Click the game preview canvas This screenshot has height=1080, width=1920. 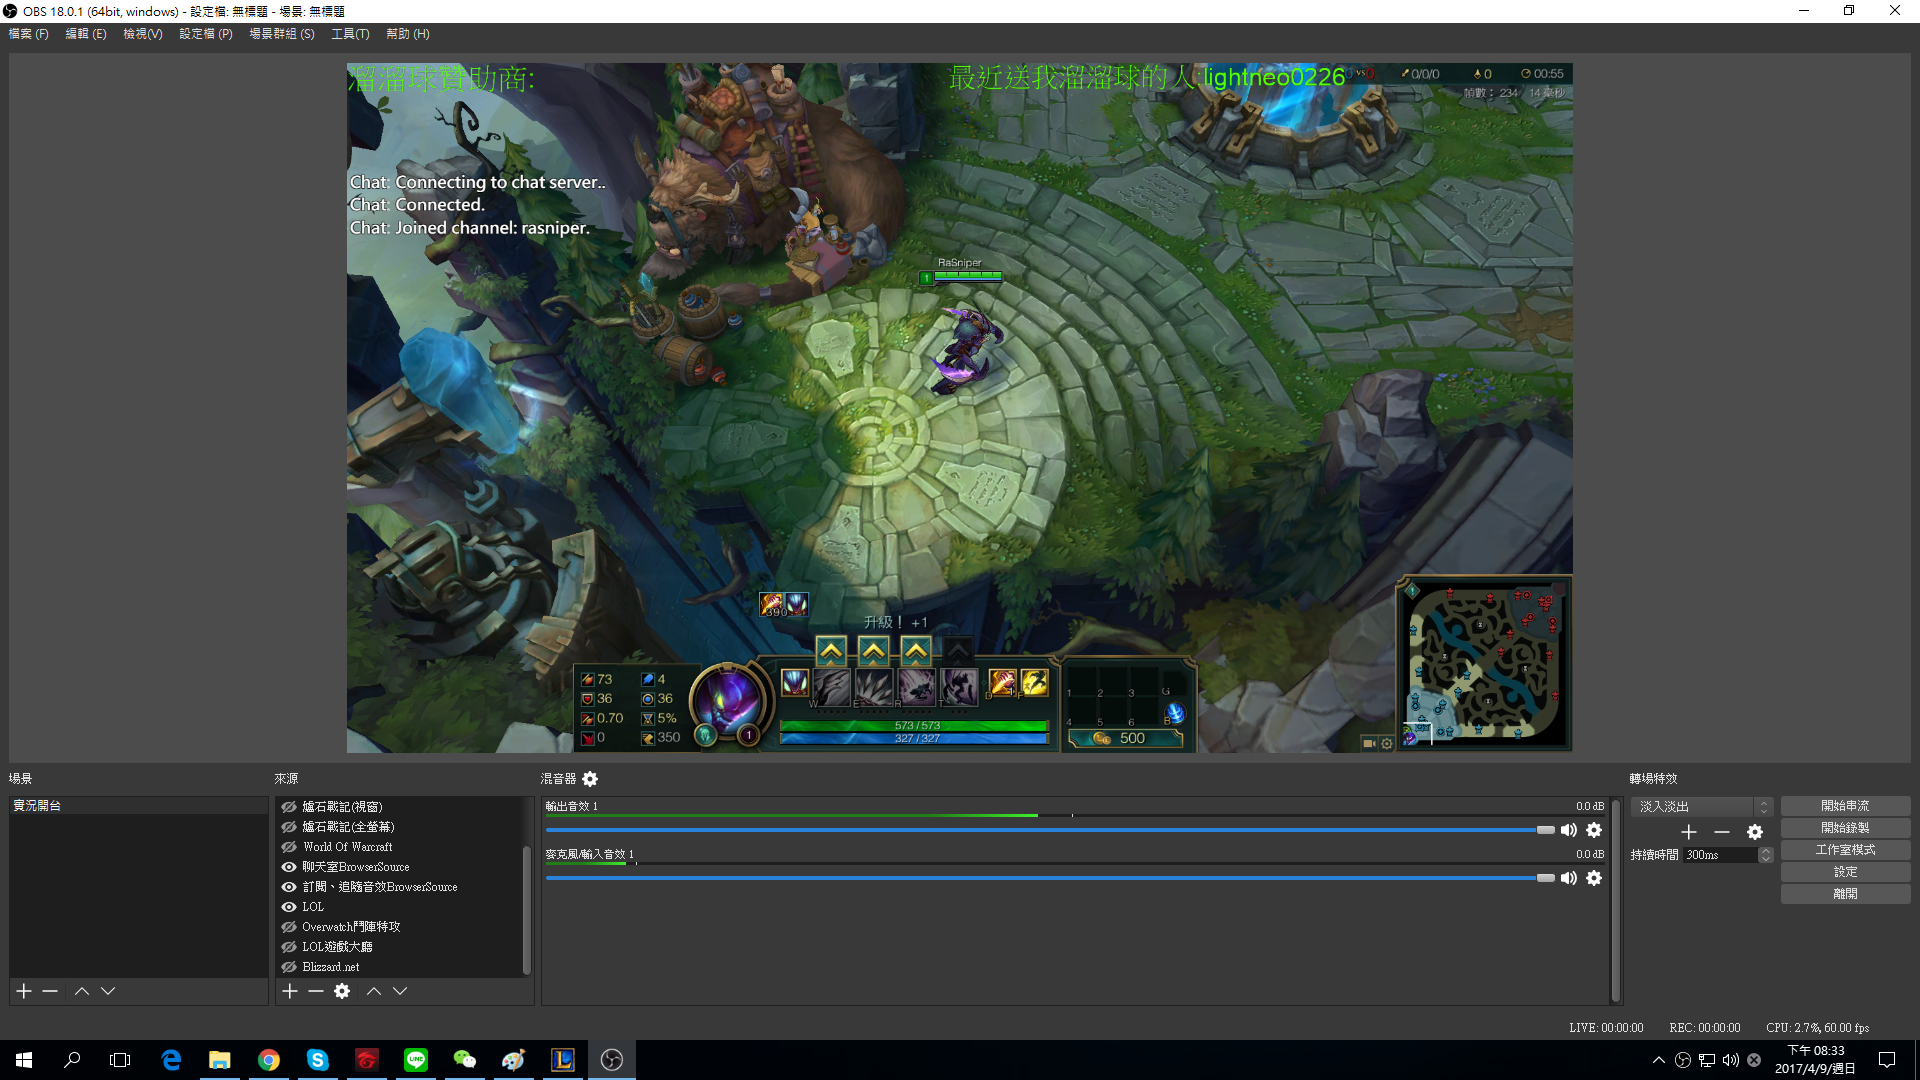pyautogui.click(x=960, y=408)
